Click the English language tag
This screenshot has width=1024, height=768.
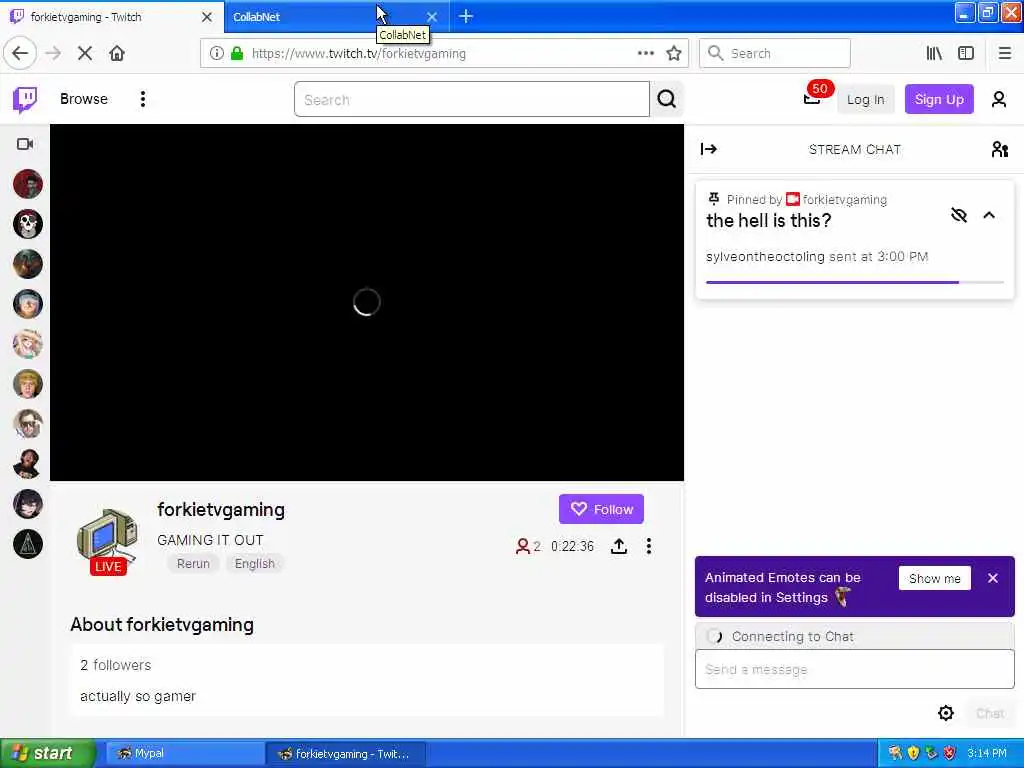[x=255, y=564]
